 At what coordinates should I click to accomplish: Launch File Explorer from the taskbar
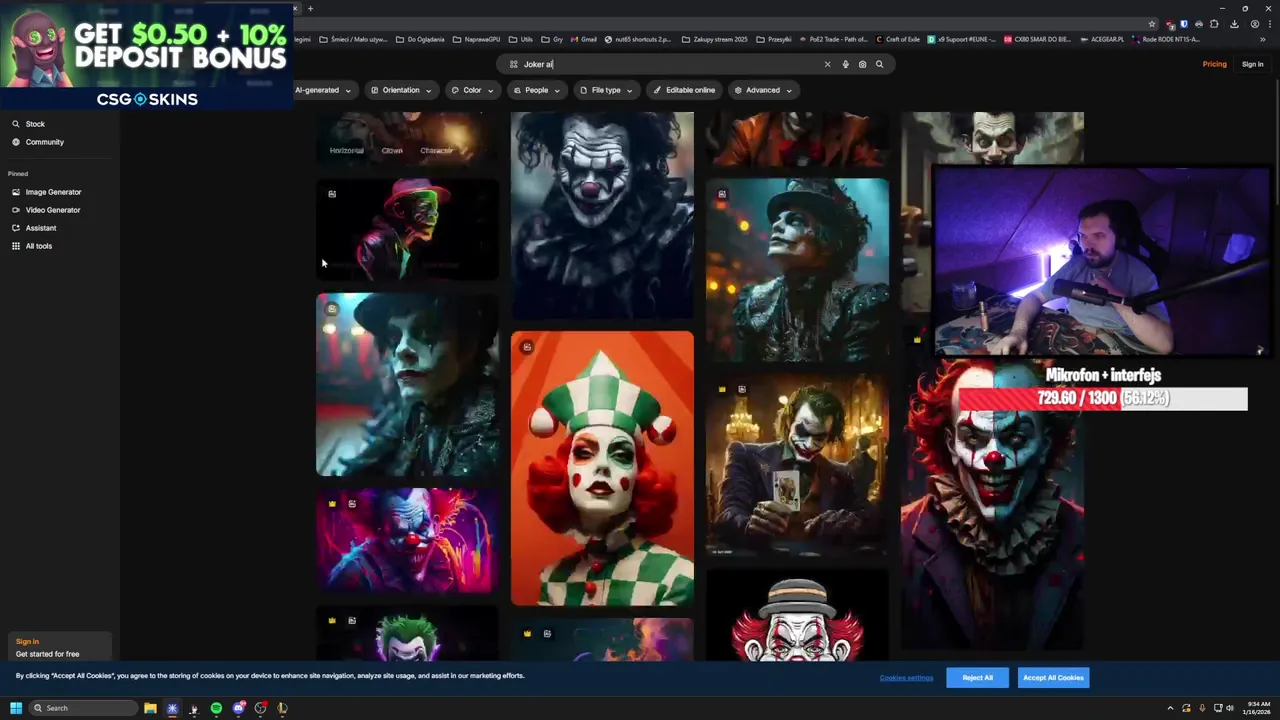tap(150, 708)
